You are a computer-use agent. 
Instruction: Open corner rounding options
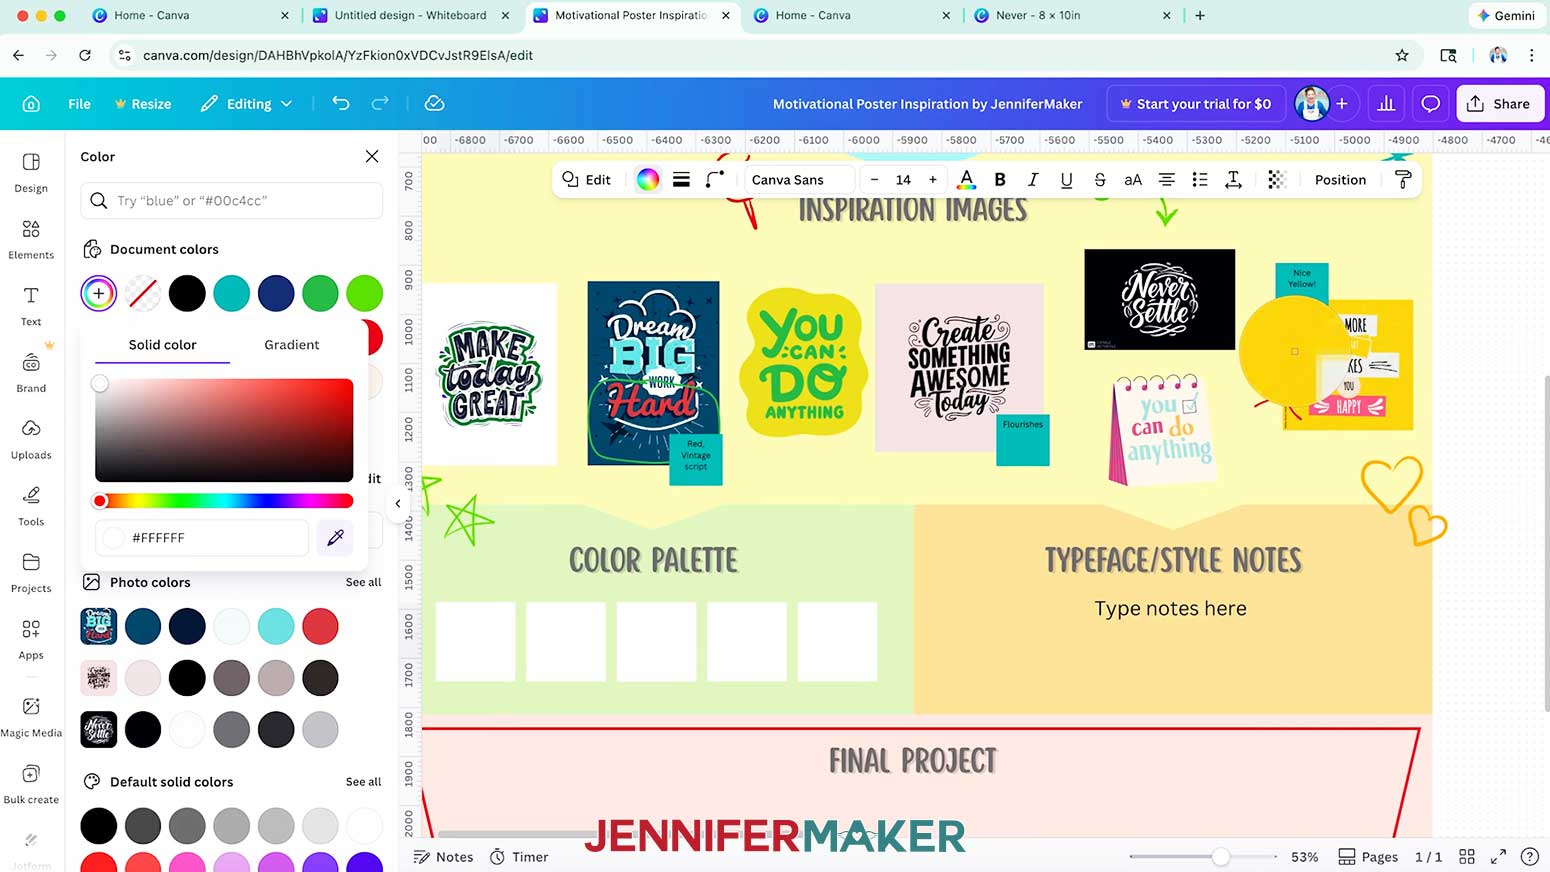click(715, 179)
